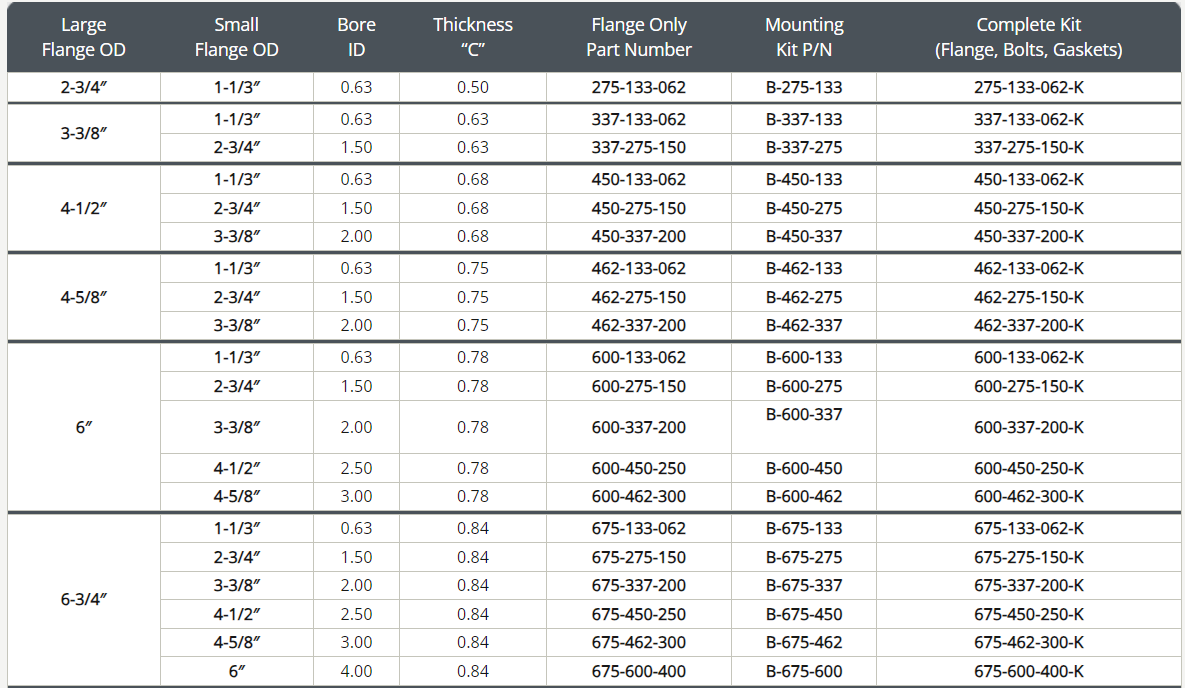The width and height of the screenshot is (1185, 688).
Task: Click complete kit 600-462-300-K
Action: (1029, 497)
